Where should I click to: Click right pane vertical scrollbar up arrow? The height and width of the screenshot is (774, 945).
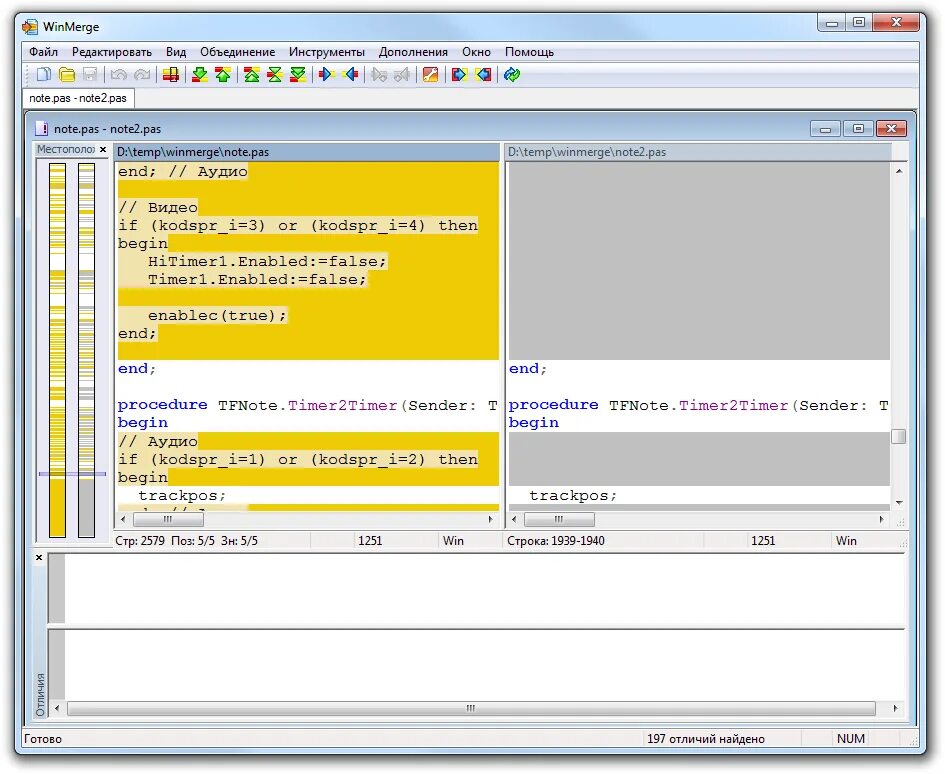pos(899,171)
